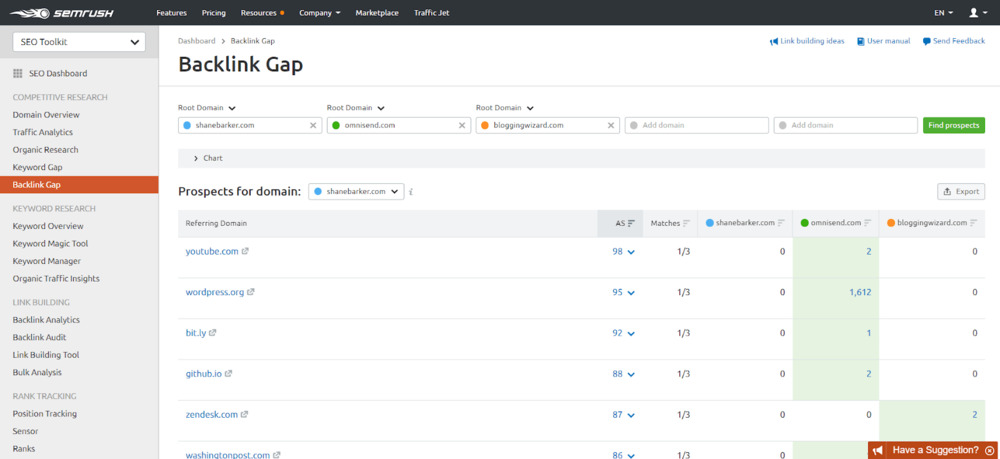Open the Prospects for domain shanebarker.com dropdown
Screen dimensions: 1000x459
pos(356,191)
